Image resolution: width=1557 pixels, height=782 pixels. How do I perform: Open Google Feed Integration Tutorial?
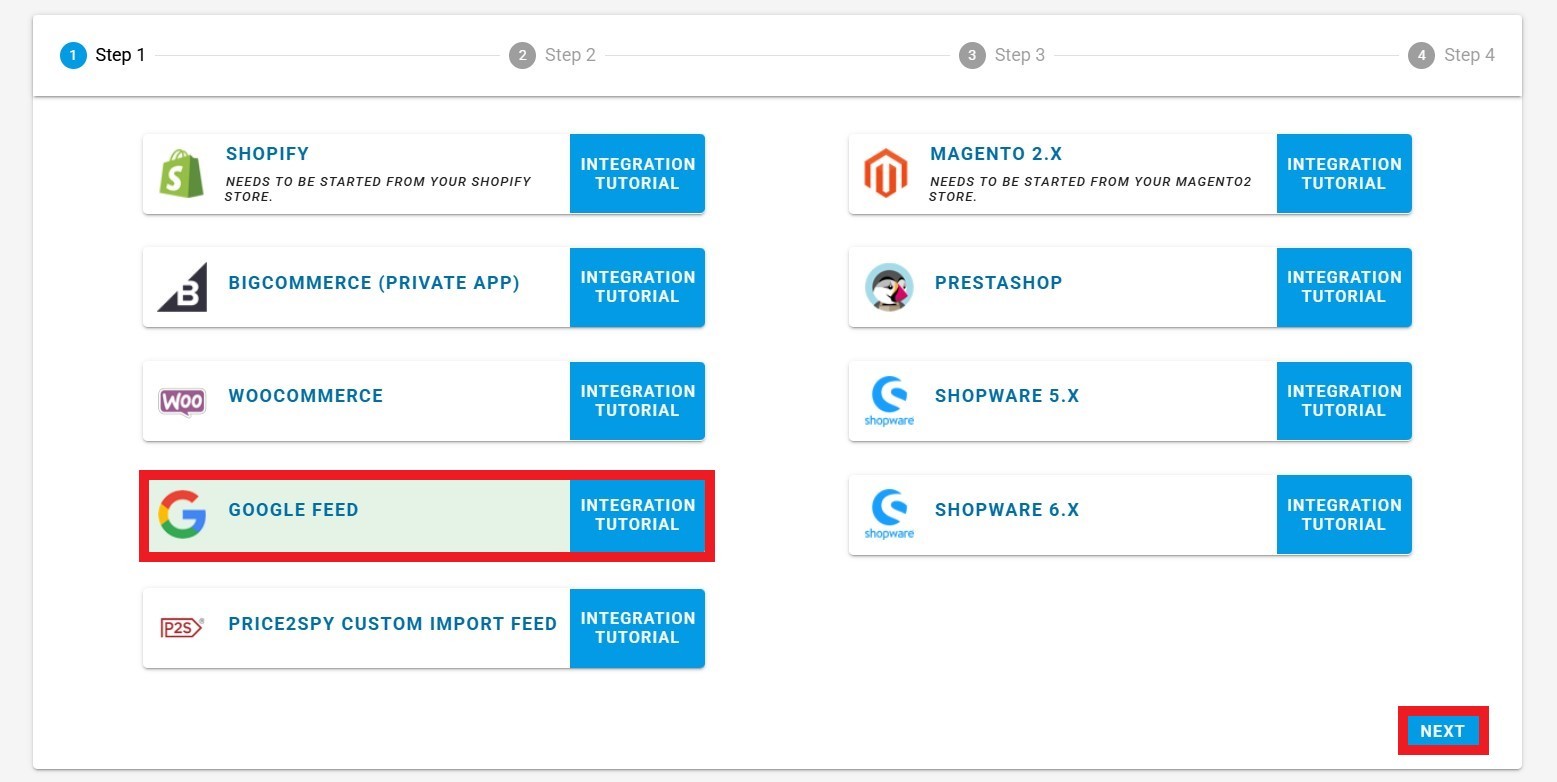click(x=637, y=515)
